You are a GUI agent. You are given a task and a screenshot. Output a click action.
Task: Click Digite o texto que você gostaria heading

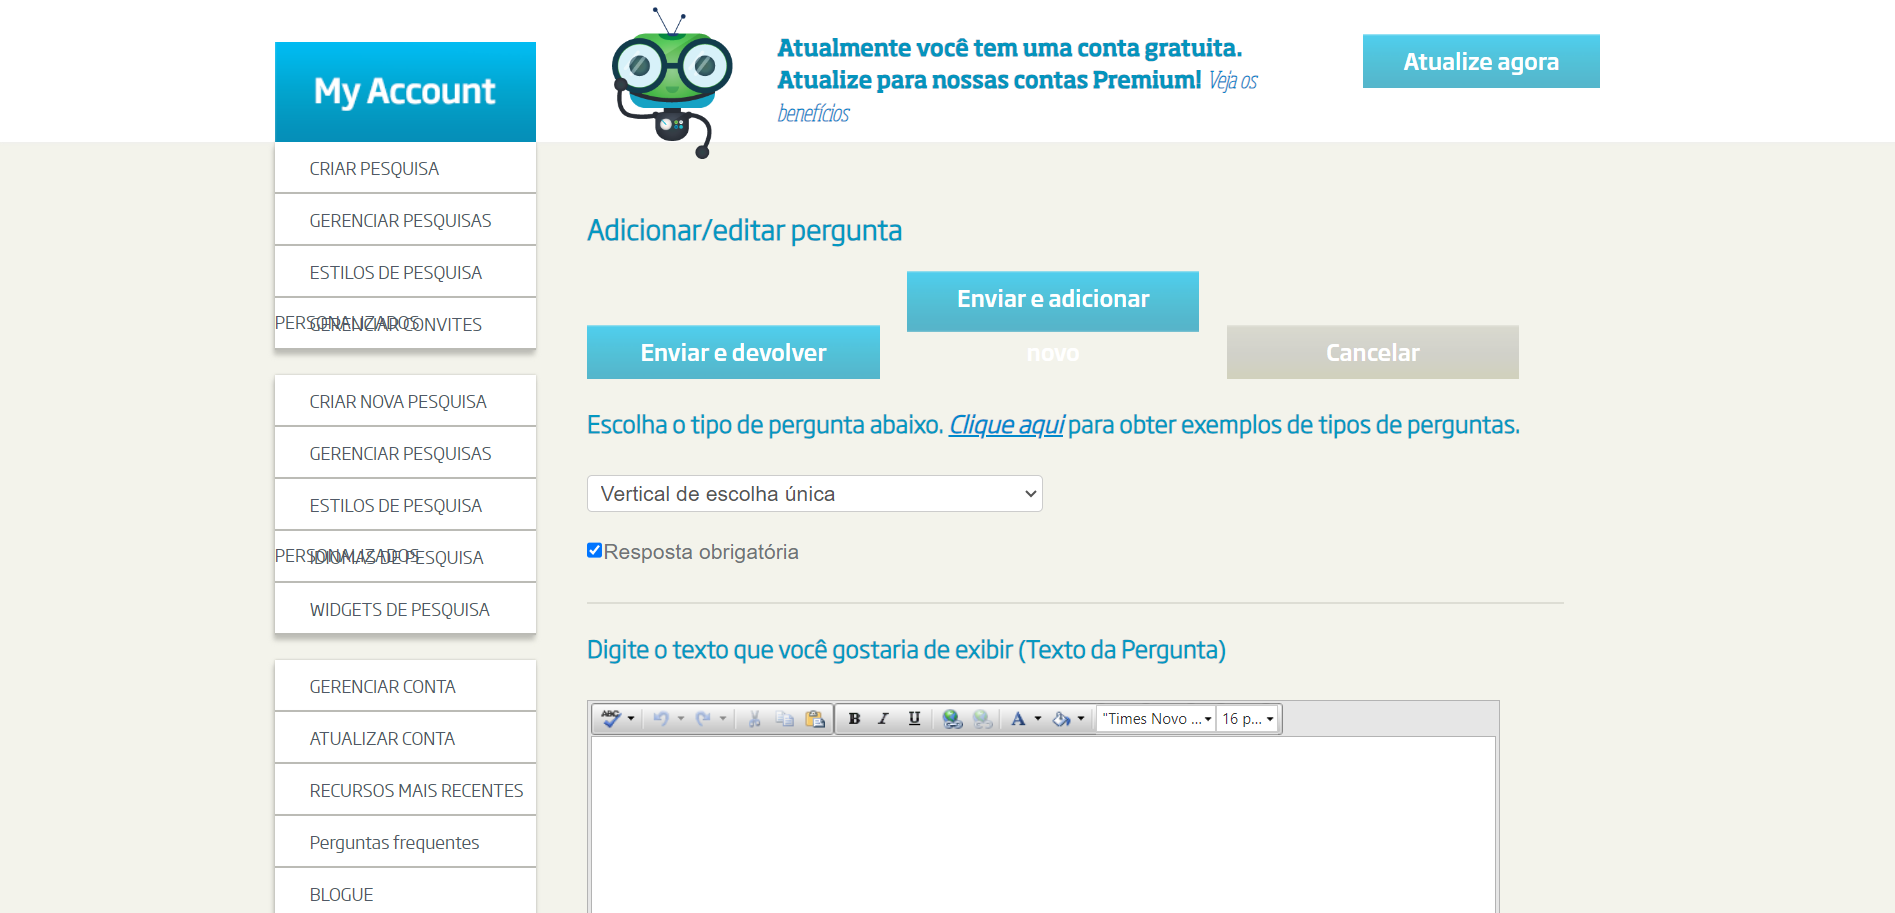pos(906,650)
